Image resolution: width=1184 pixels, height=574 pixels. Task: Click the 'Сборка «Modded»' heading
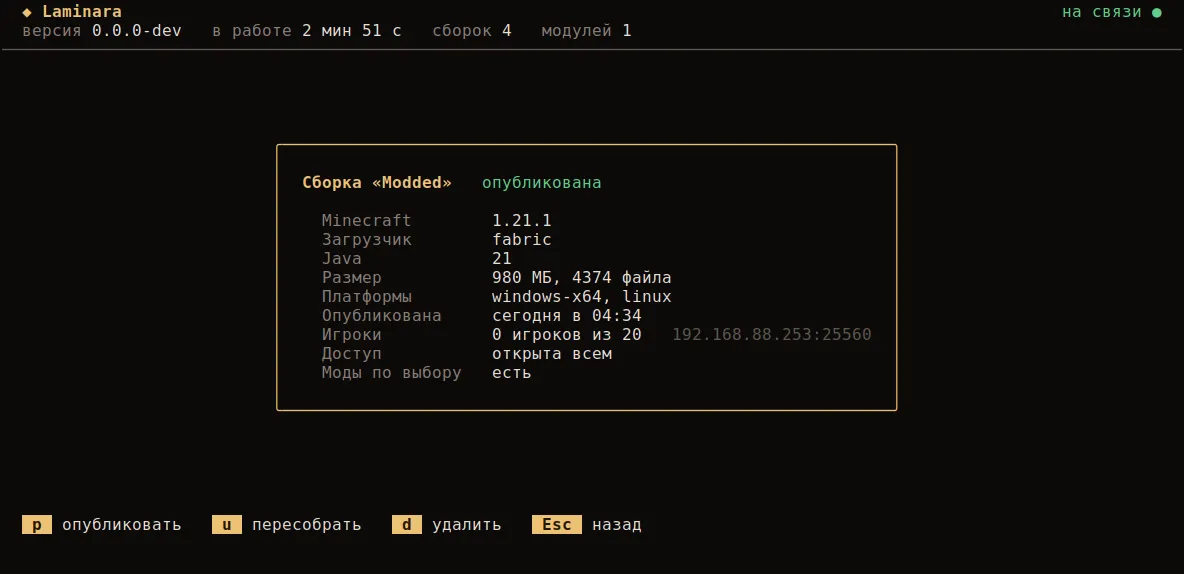377,183
